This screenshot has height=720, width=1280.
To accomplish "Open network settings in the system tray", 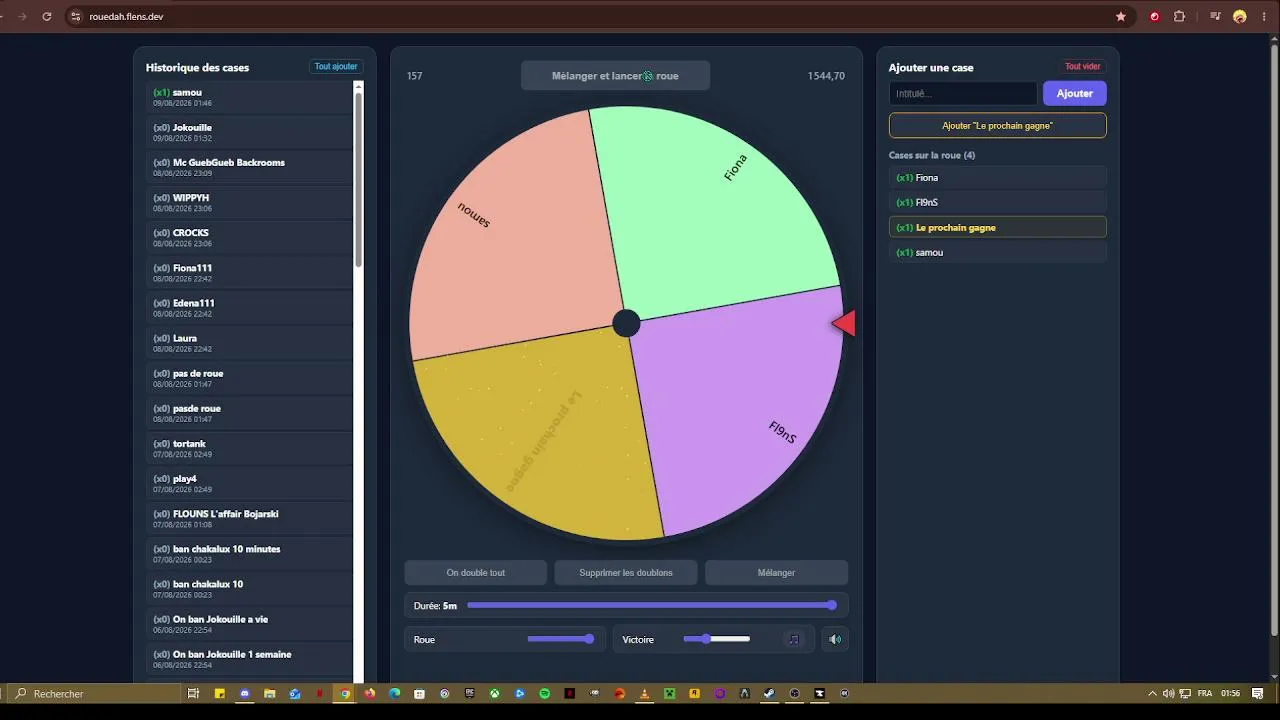I will tap(1185, 693).
